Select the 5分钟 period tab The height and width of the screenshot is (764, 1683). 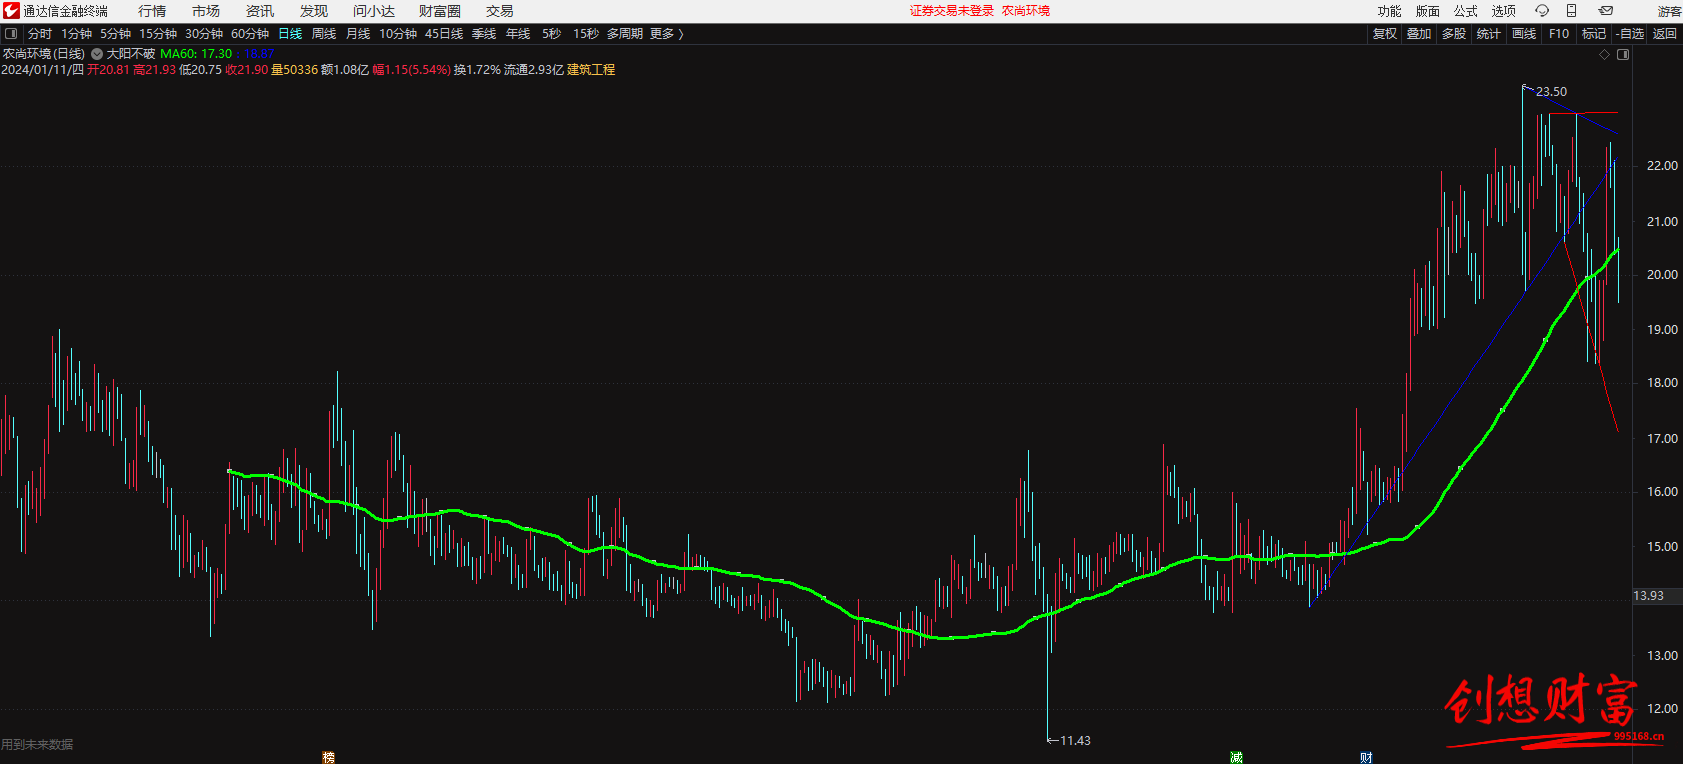(116, 34)
